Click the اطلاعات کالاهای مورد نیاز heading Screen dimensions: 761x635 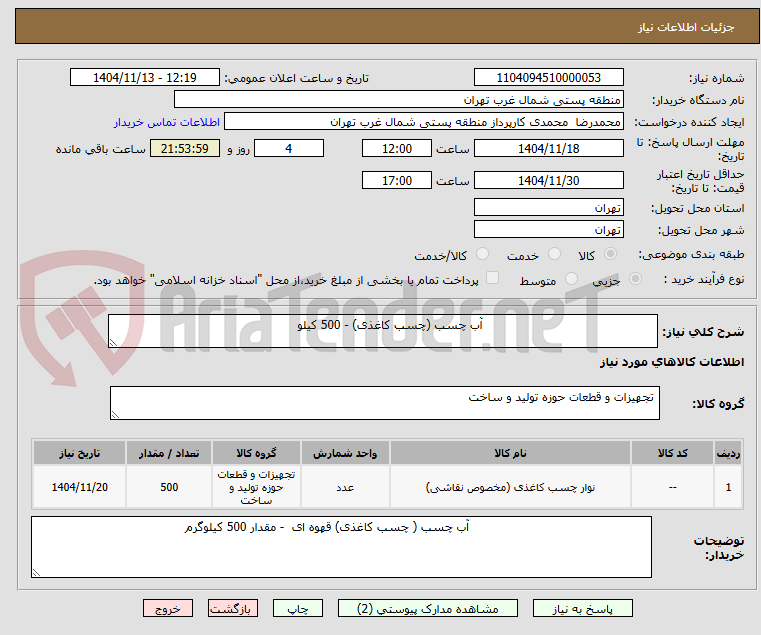pyautogui.click(x=672, y=362)
